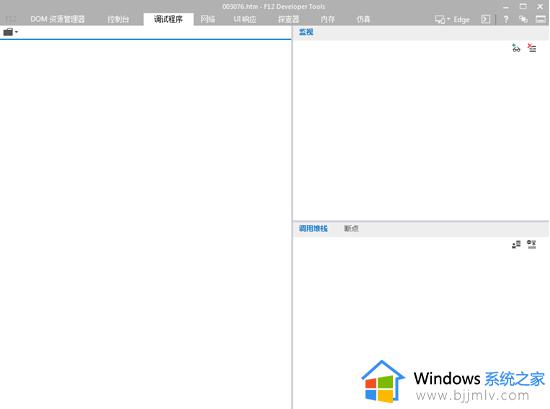Go to the 内存 memory tab
The image size is (550, 409).
(327, 19)
